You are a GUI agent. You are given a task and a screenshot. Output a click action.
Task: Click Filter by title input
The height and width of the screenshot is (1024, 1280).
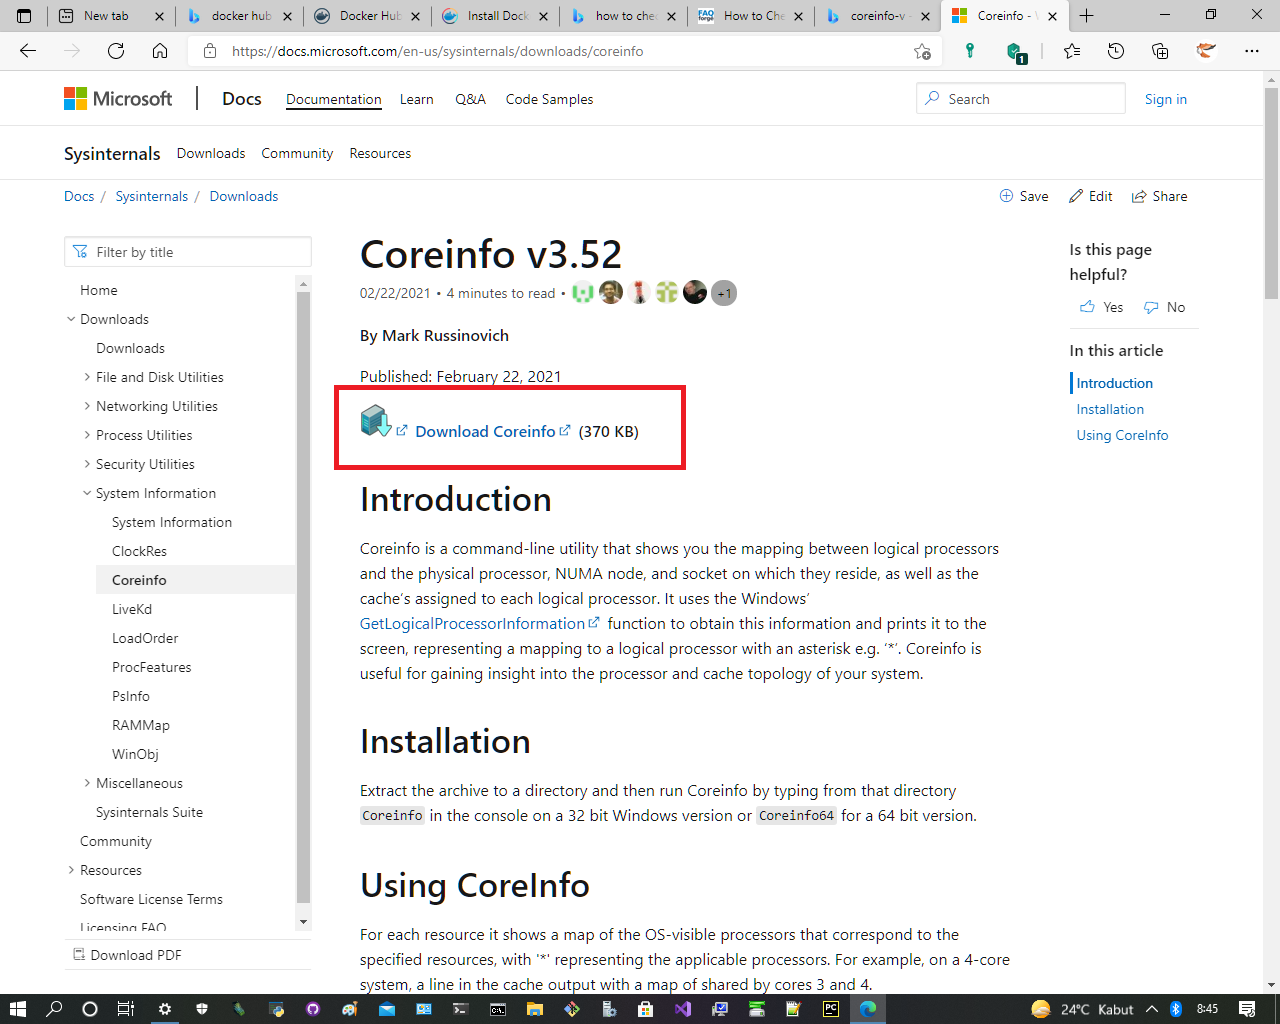click(188, 252)
